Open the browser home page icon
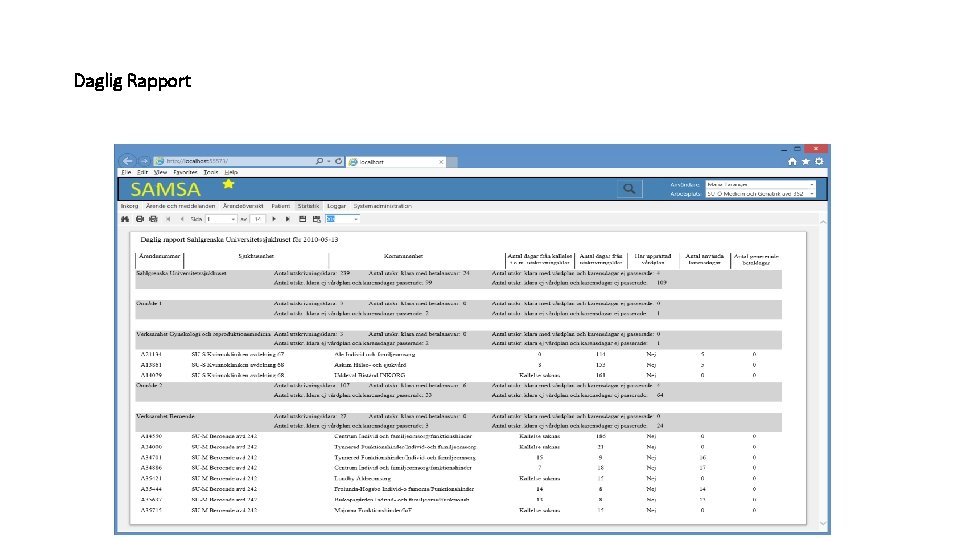Image resolution: width=960 pixels, height=540 pixels. 792,162
